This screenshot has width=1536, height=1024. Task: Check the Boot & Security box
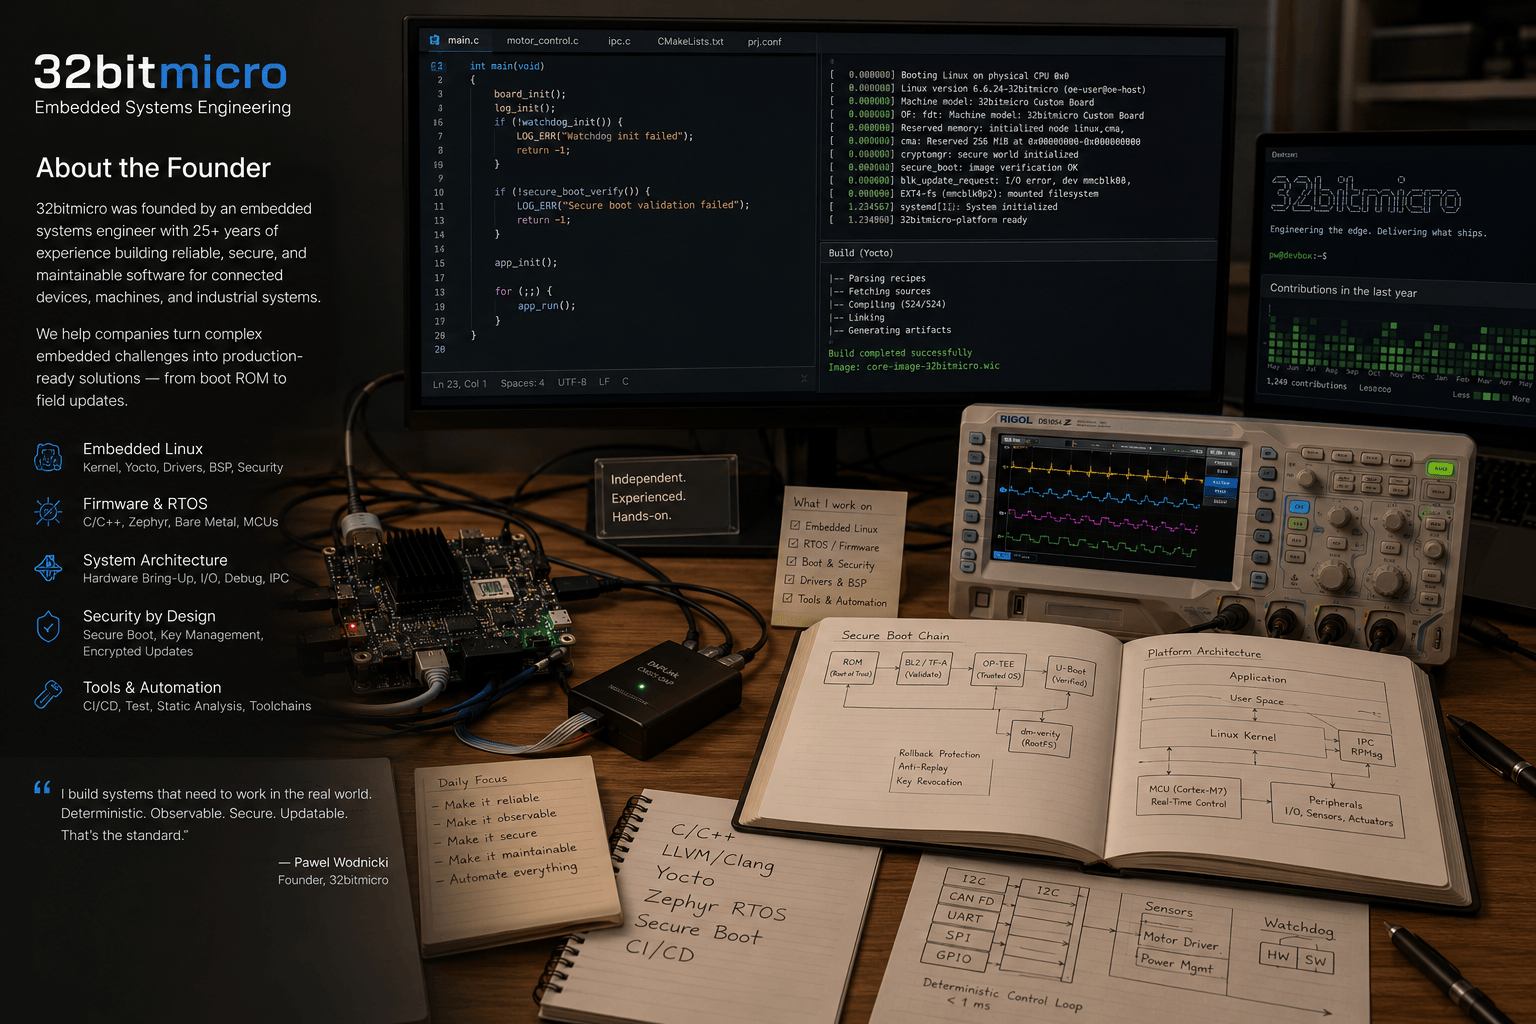[791, 561]
